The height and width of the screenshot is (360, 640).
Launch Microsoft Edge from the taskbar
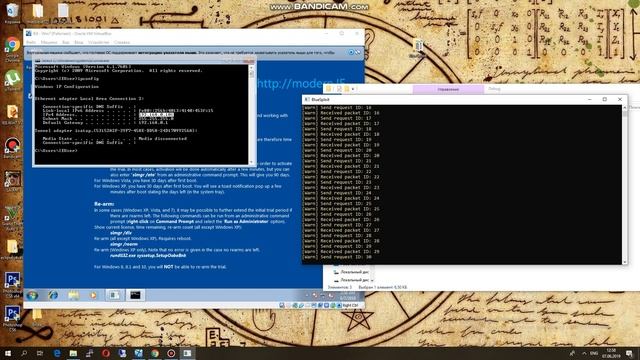pyautogui.click(x=57, y=353)
